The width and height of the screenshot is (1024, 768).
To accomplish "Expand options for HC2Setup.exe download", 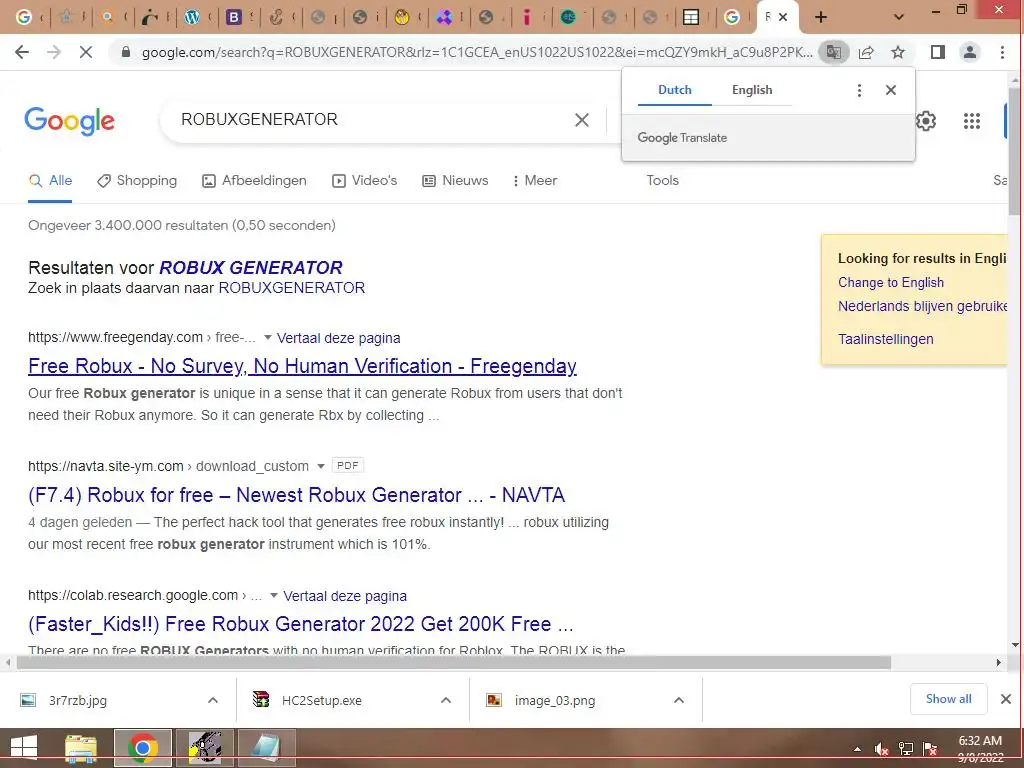I will [x=446, y=700].
